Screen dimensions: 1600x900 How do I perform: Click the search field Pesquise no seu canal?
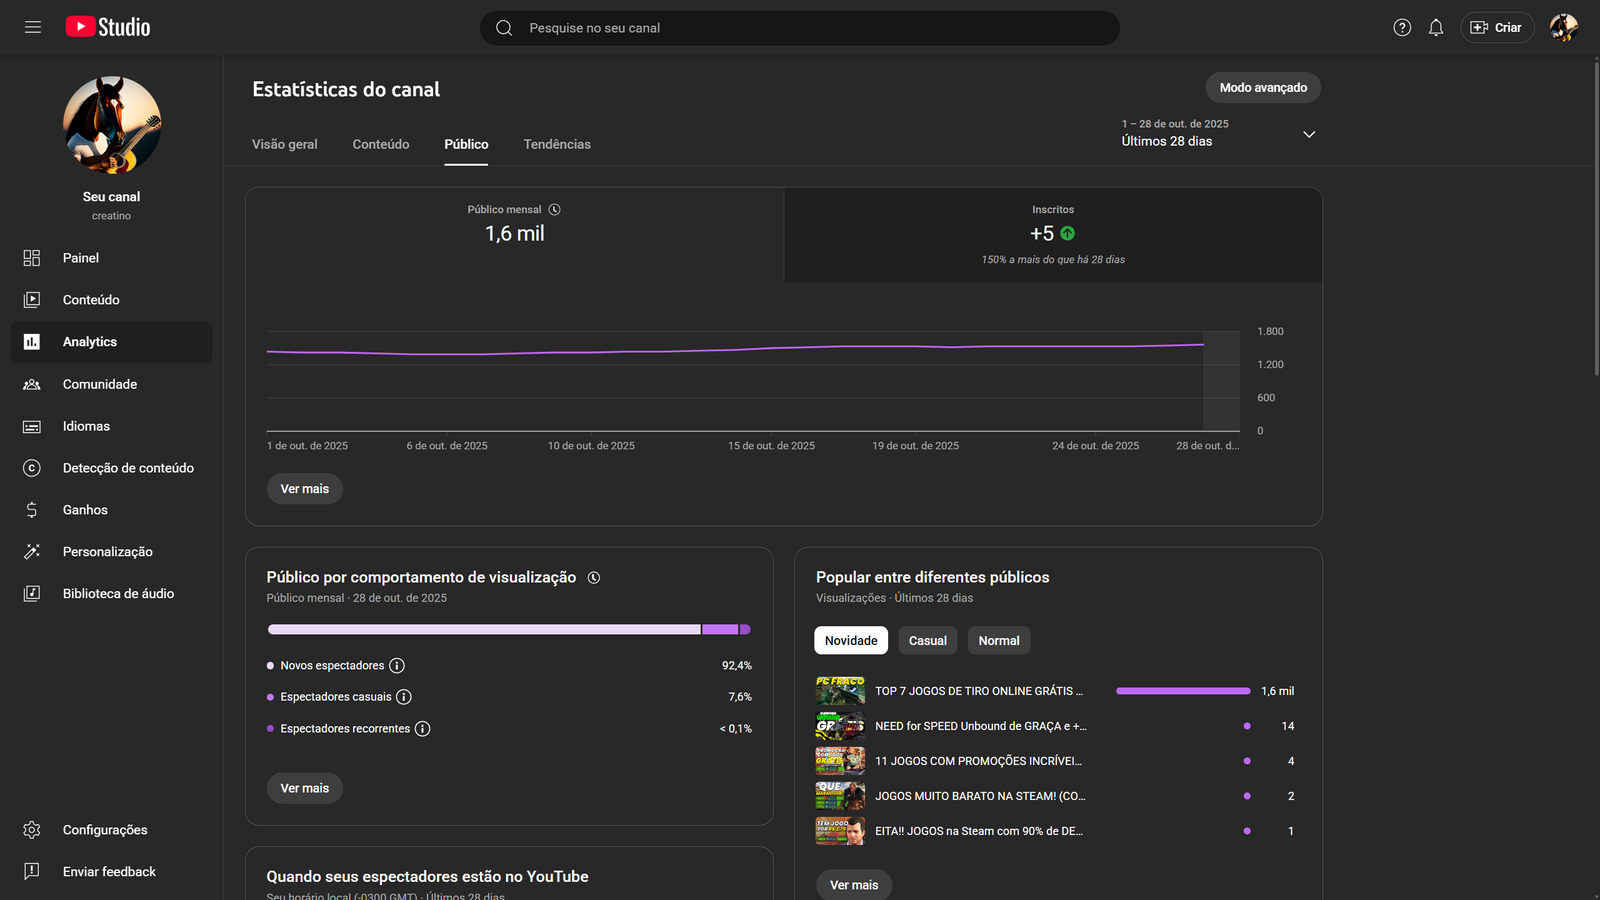click(x=800, y=28)
